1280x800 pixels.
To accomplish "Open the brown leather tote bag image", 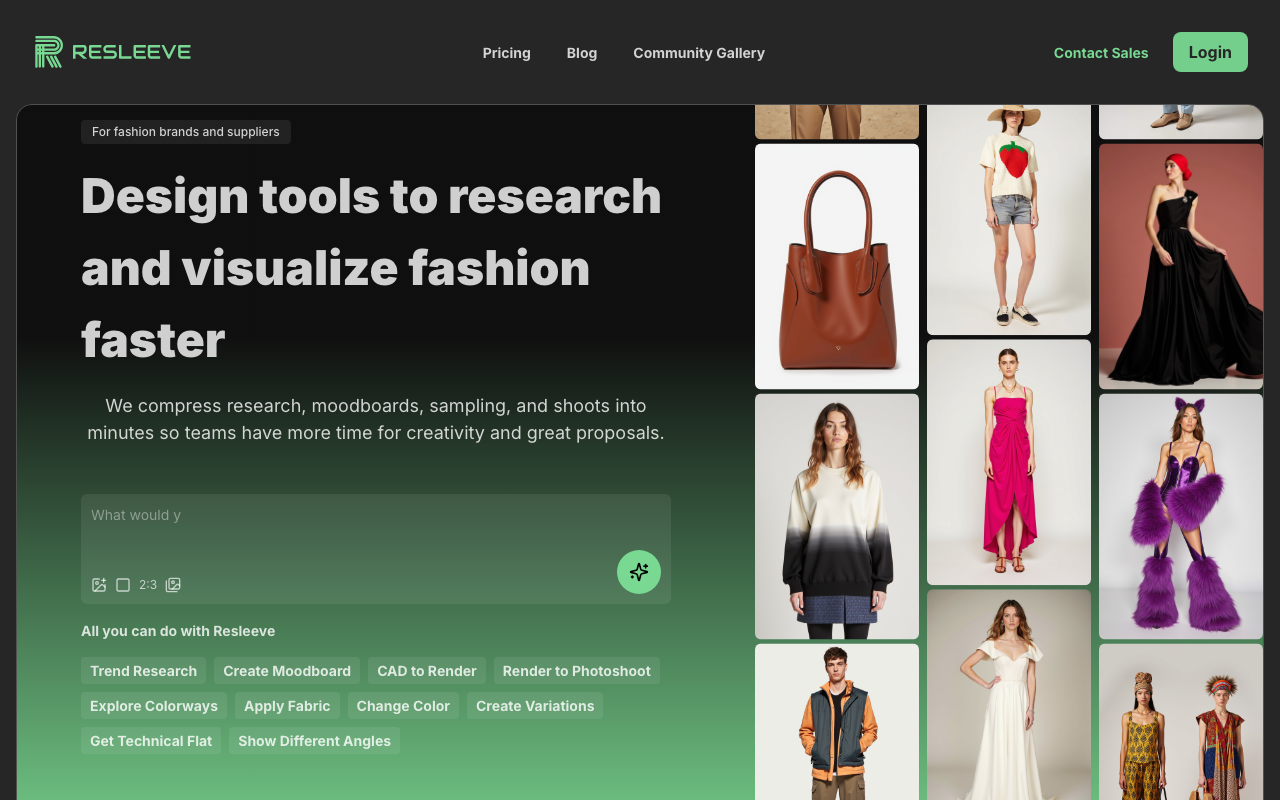I will pyautogui.click(x=836, y=266).
